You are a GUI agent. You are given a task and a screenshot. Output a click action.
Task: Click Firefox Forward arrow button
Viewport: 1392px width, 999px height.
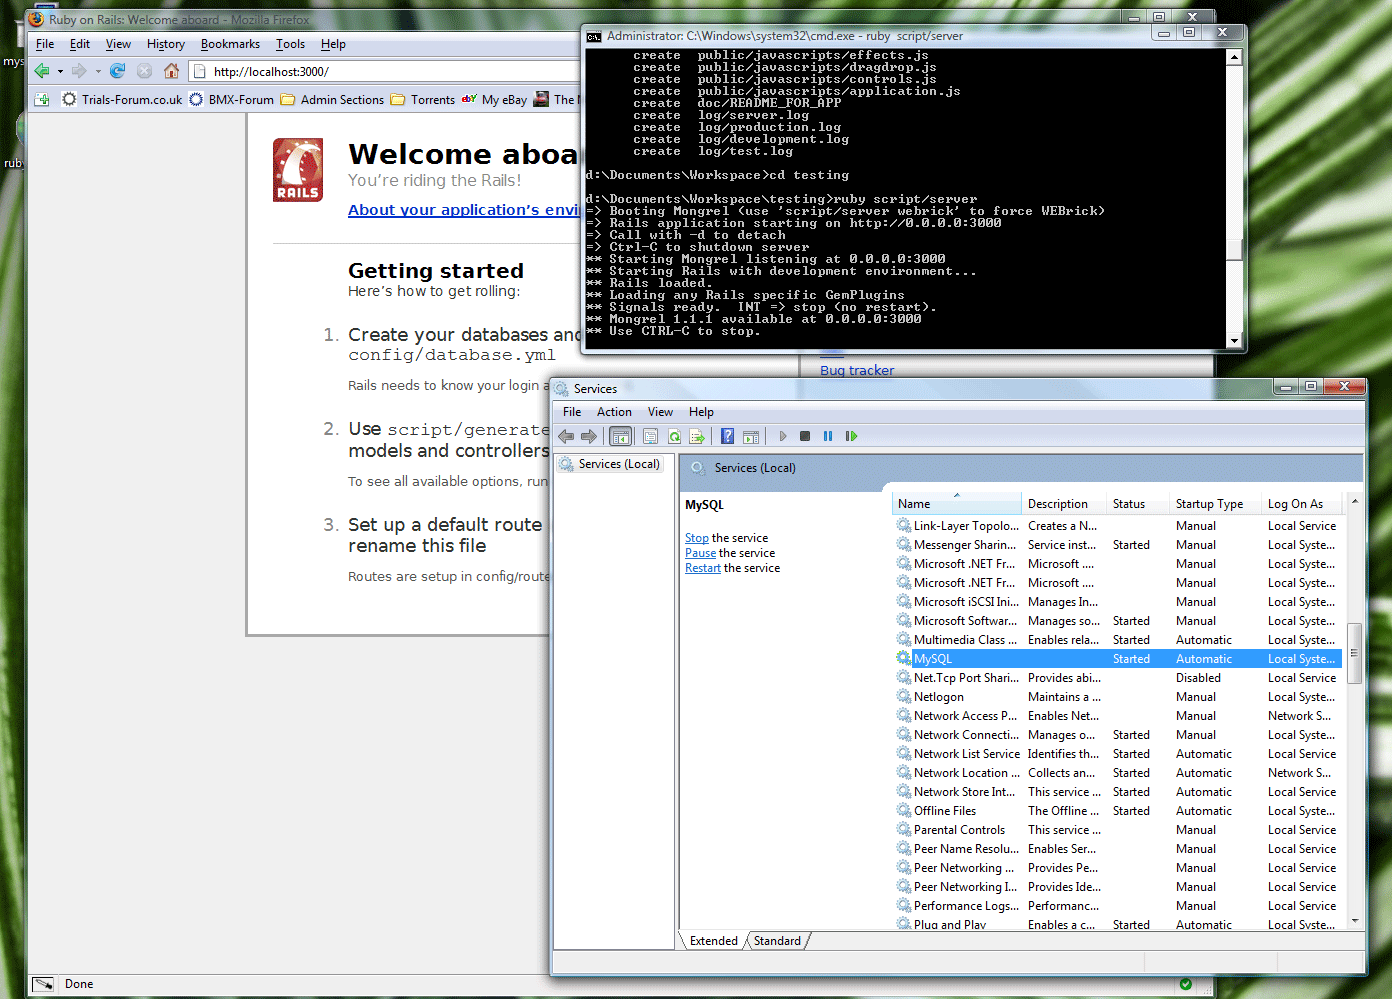click(x=79, y=71)
